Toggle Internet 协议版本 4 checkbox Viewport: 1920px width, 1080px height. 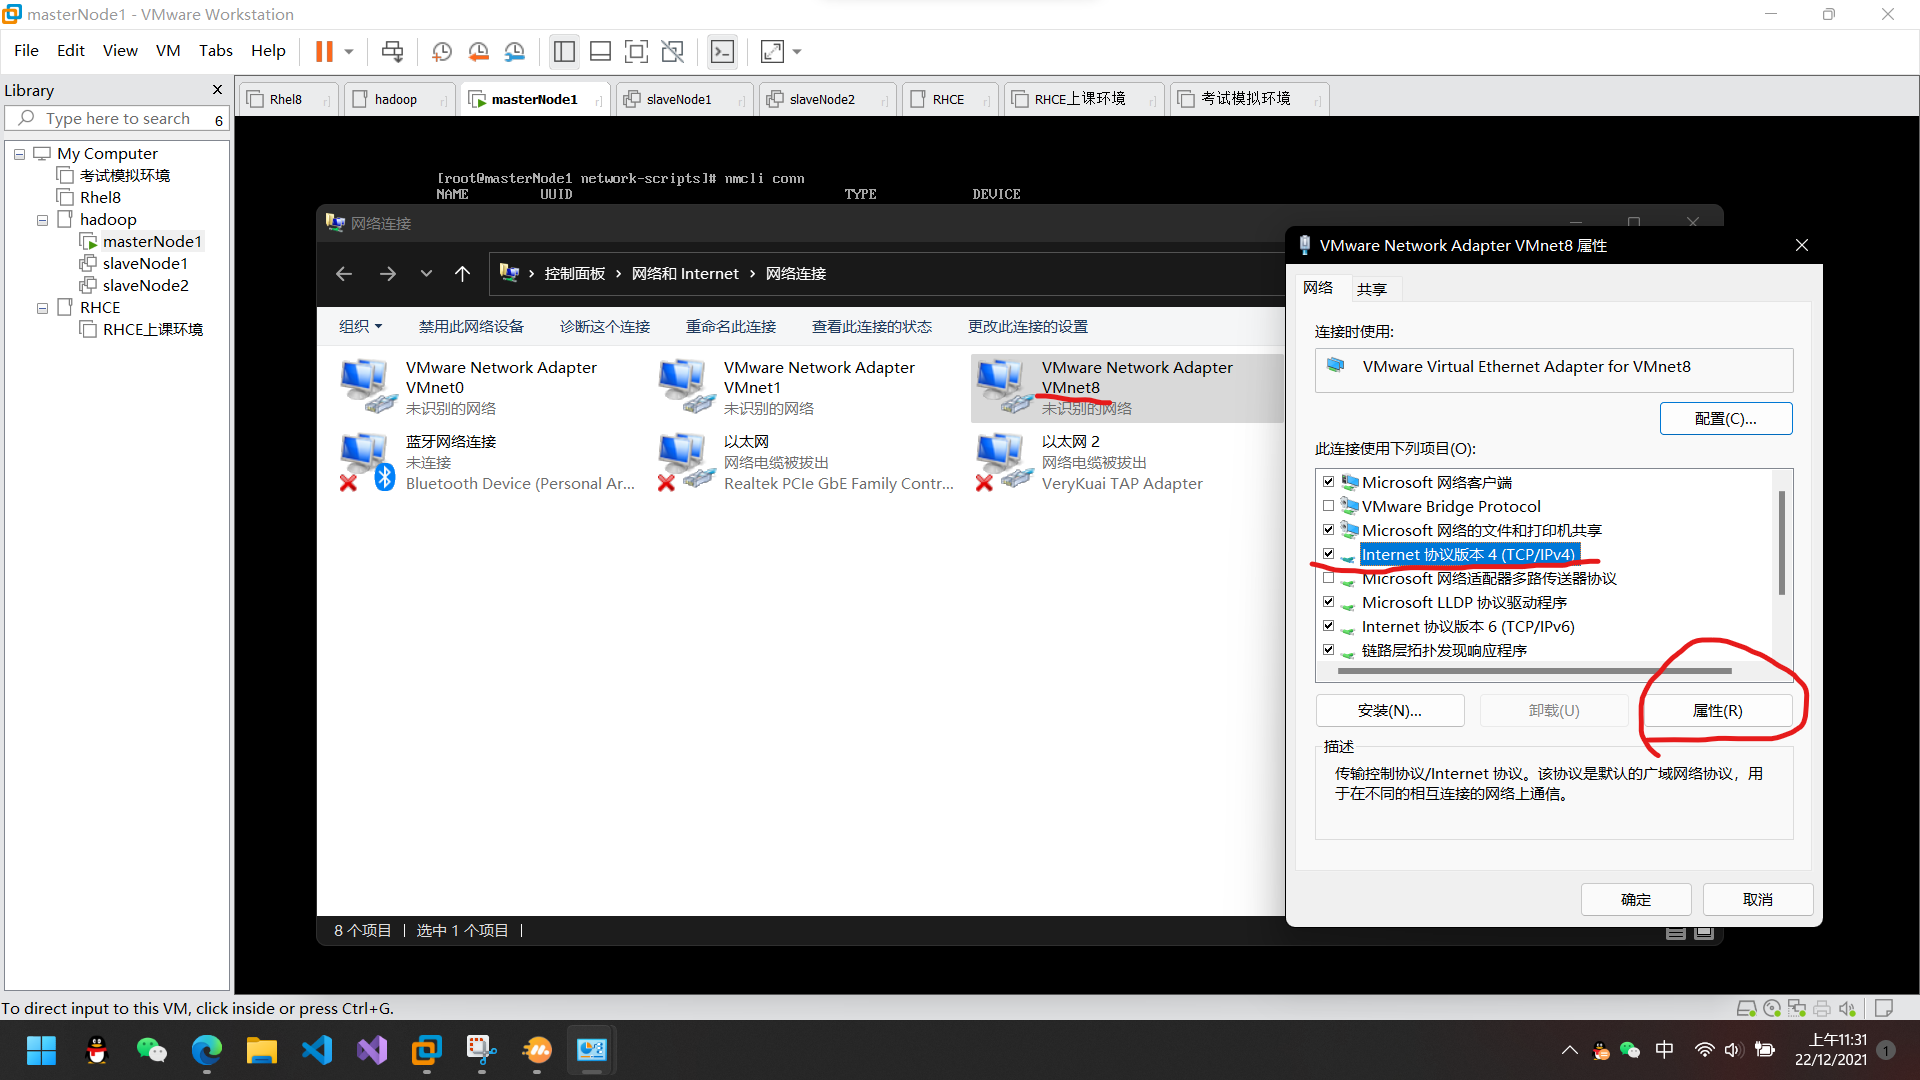1329,554
